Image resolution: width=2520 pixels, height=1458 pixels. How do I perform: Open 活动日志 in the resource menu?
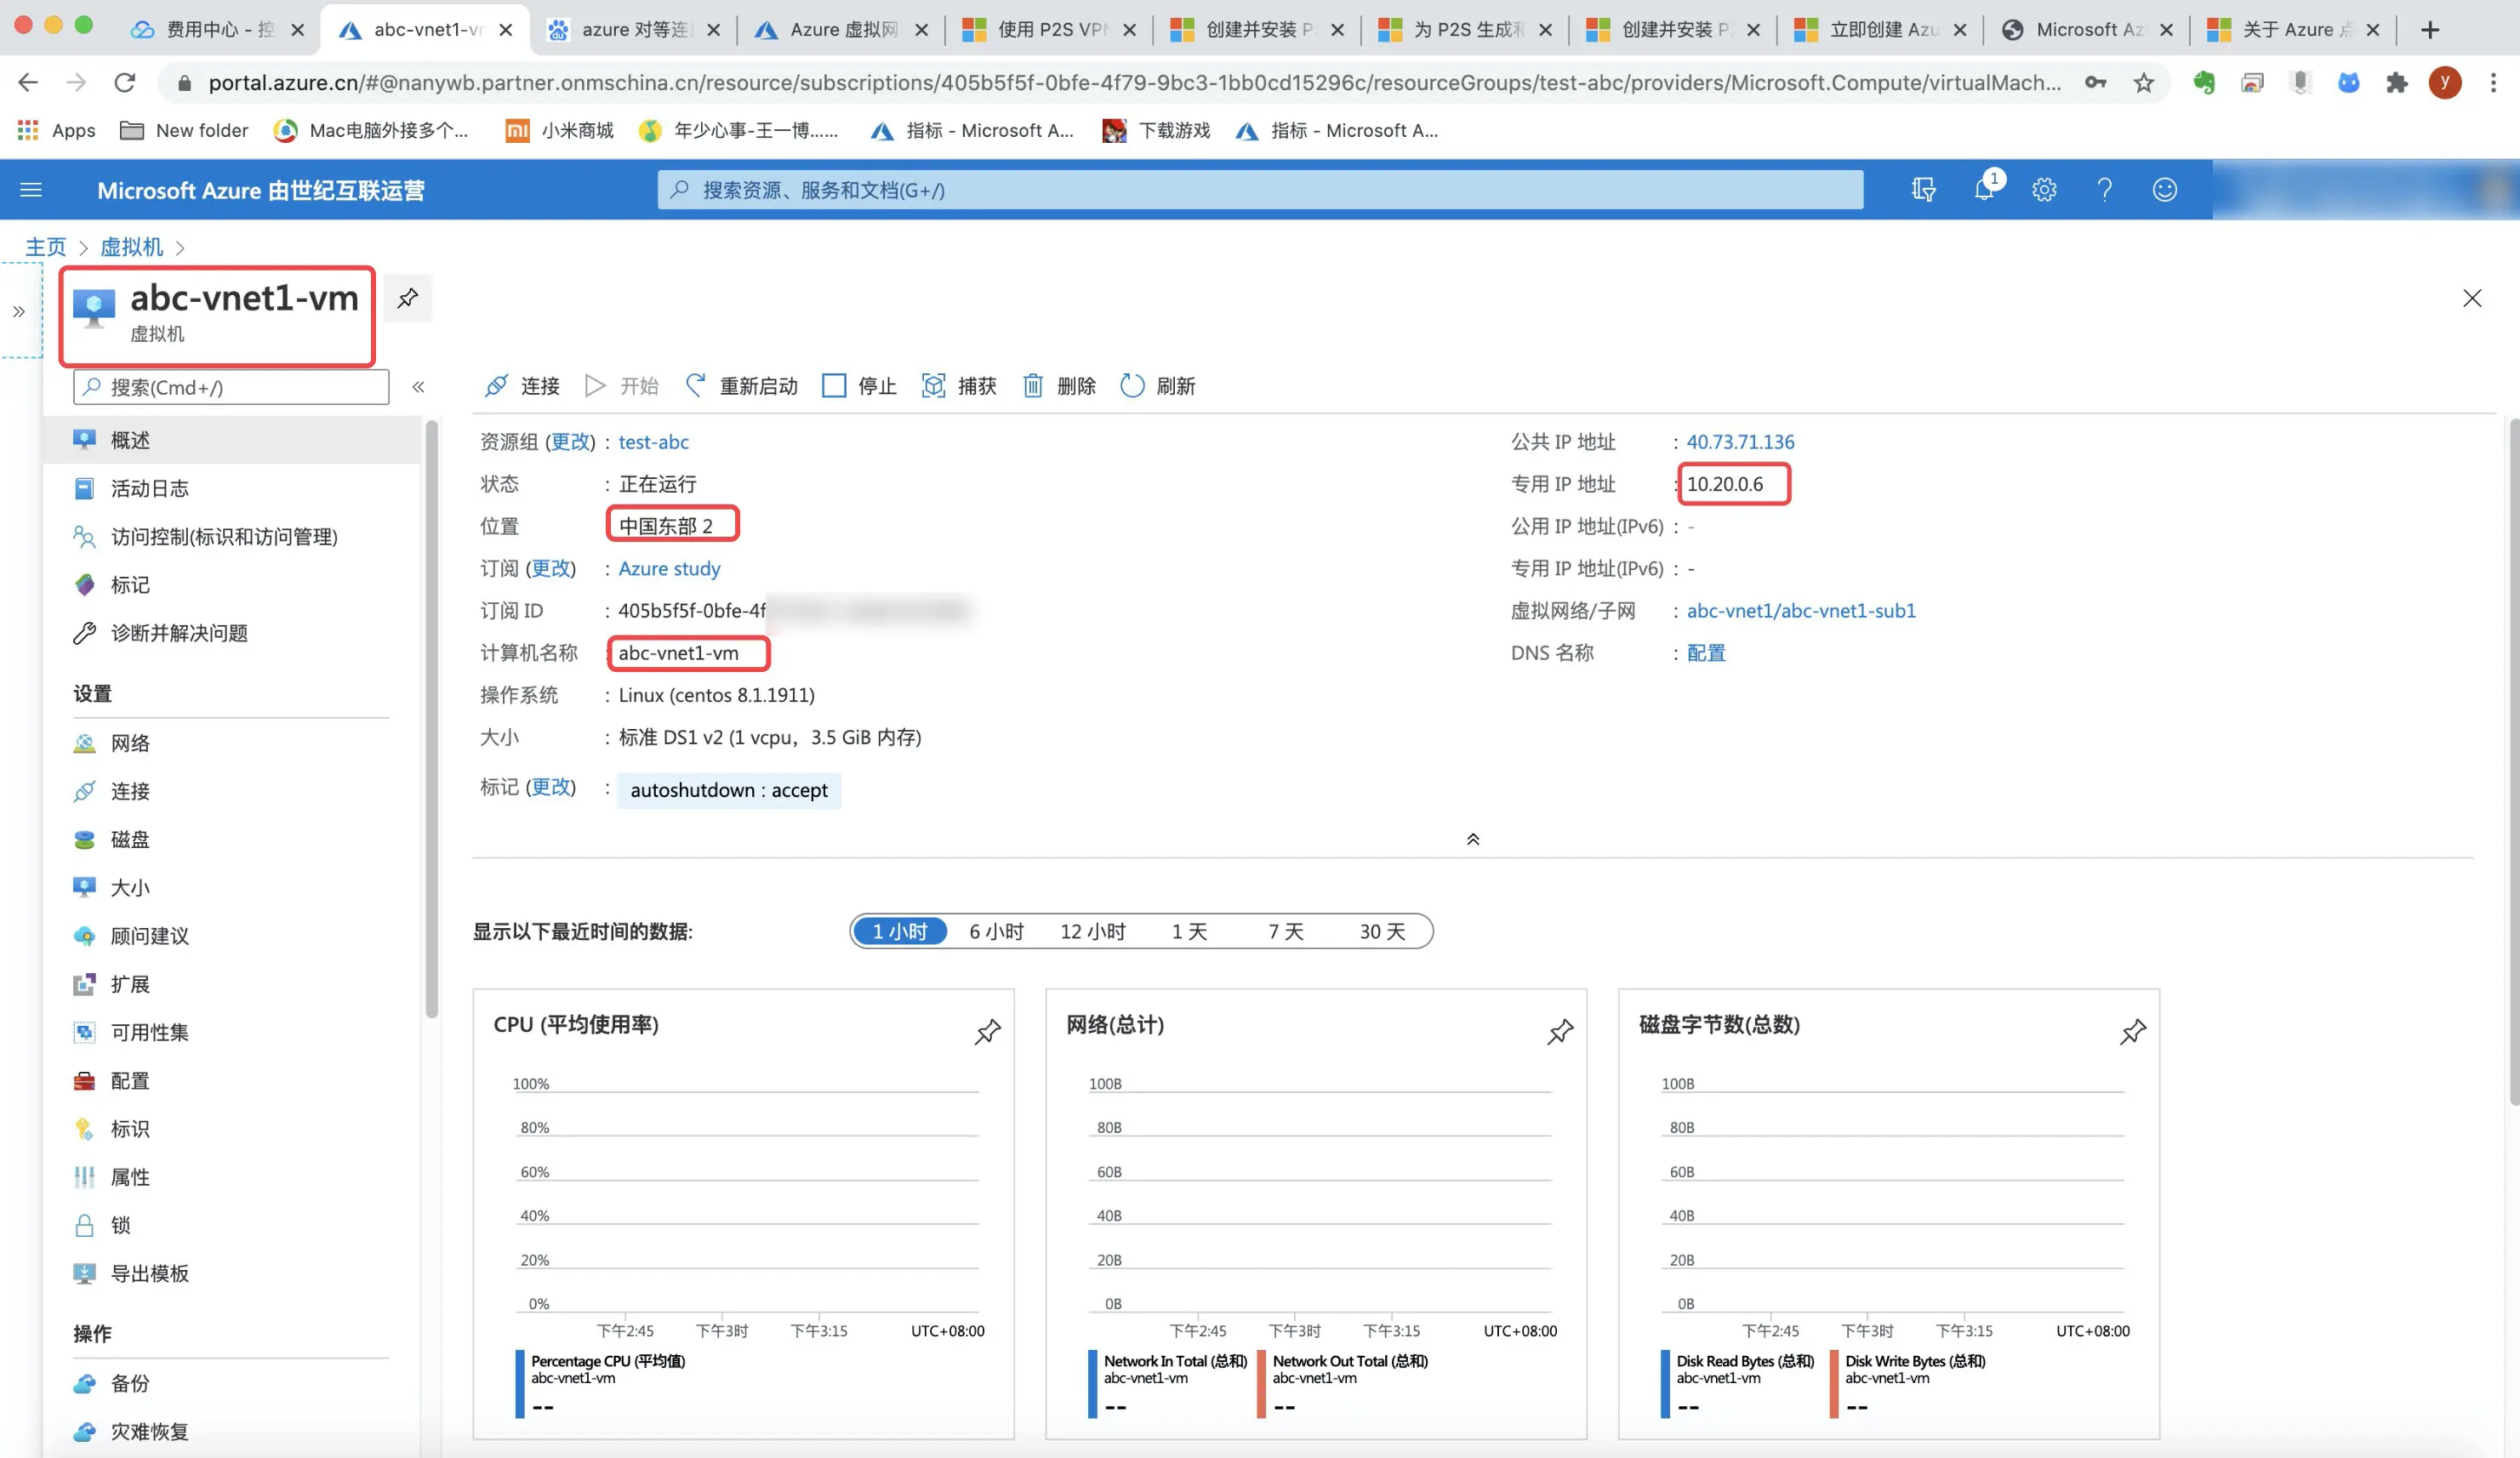pyautogui.click(x=149, y=488)
